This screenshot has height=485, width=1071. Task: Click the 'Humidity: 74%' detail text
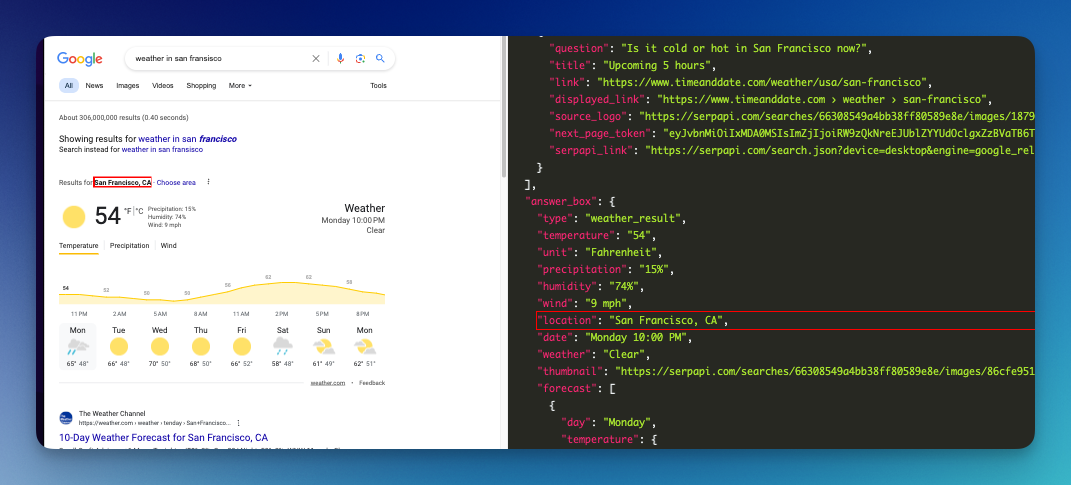(167, 217)
